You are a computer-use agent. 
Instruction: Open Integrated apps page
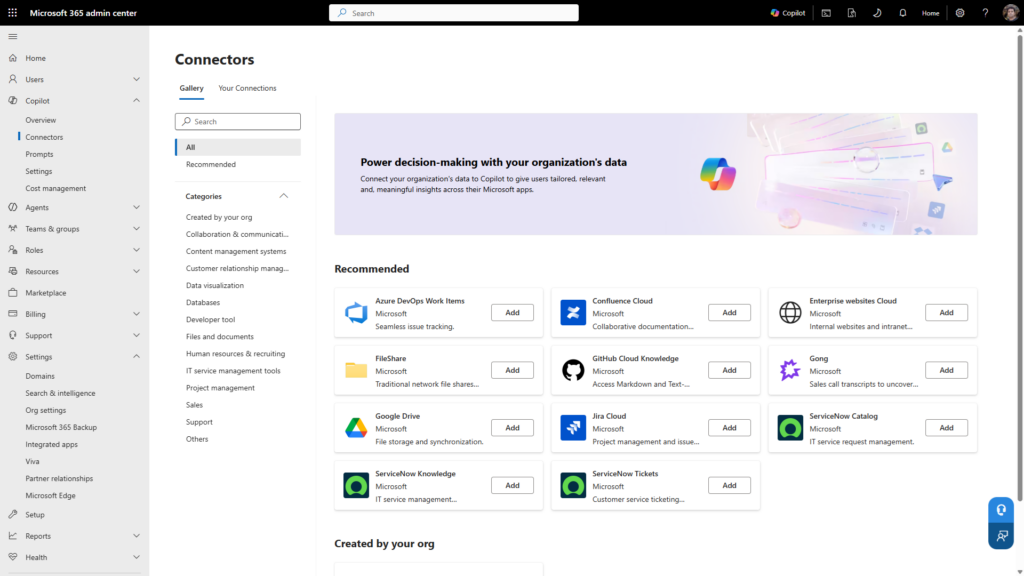click(x=52, y=444)
